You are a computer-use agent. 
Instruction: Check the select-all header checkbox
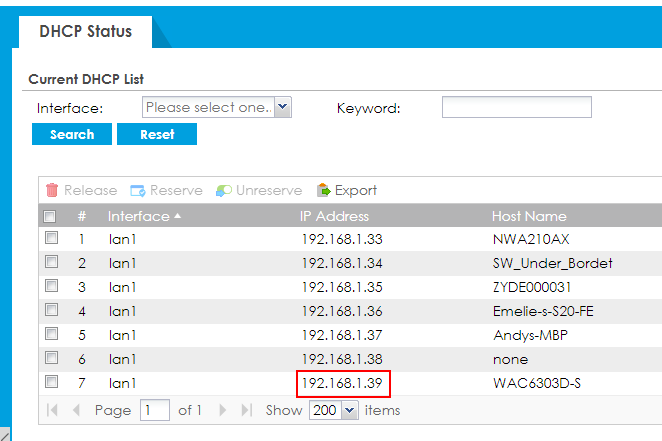tap(50, 216)
